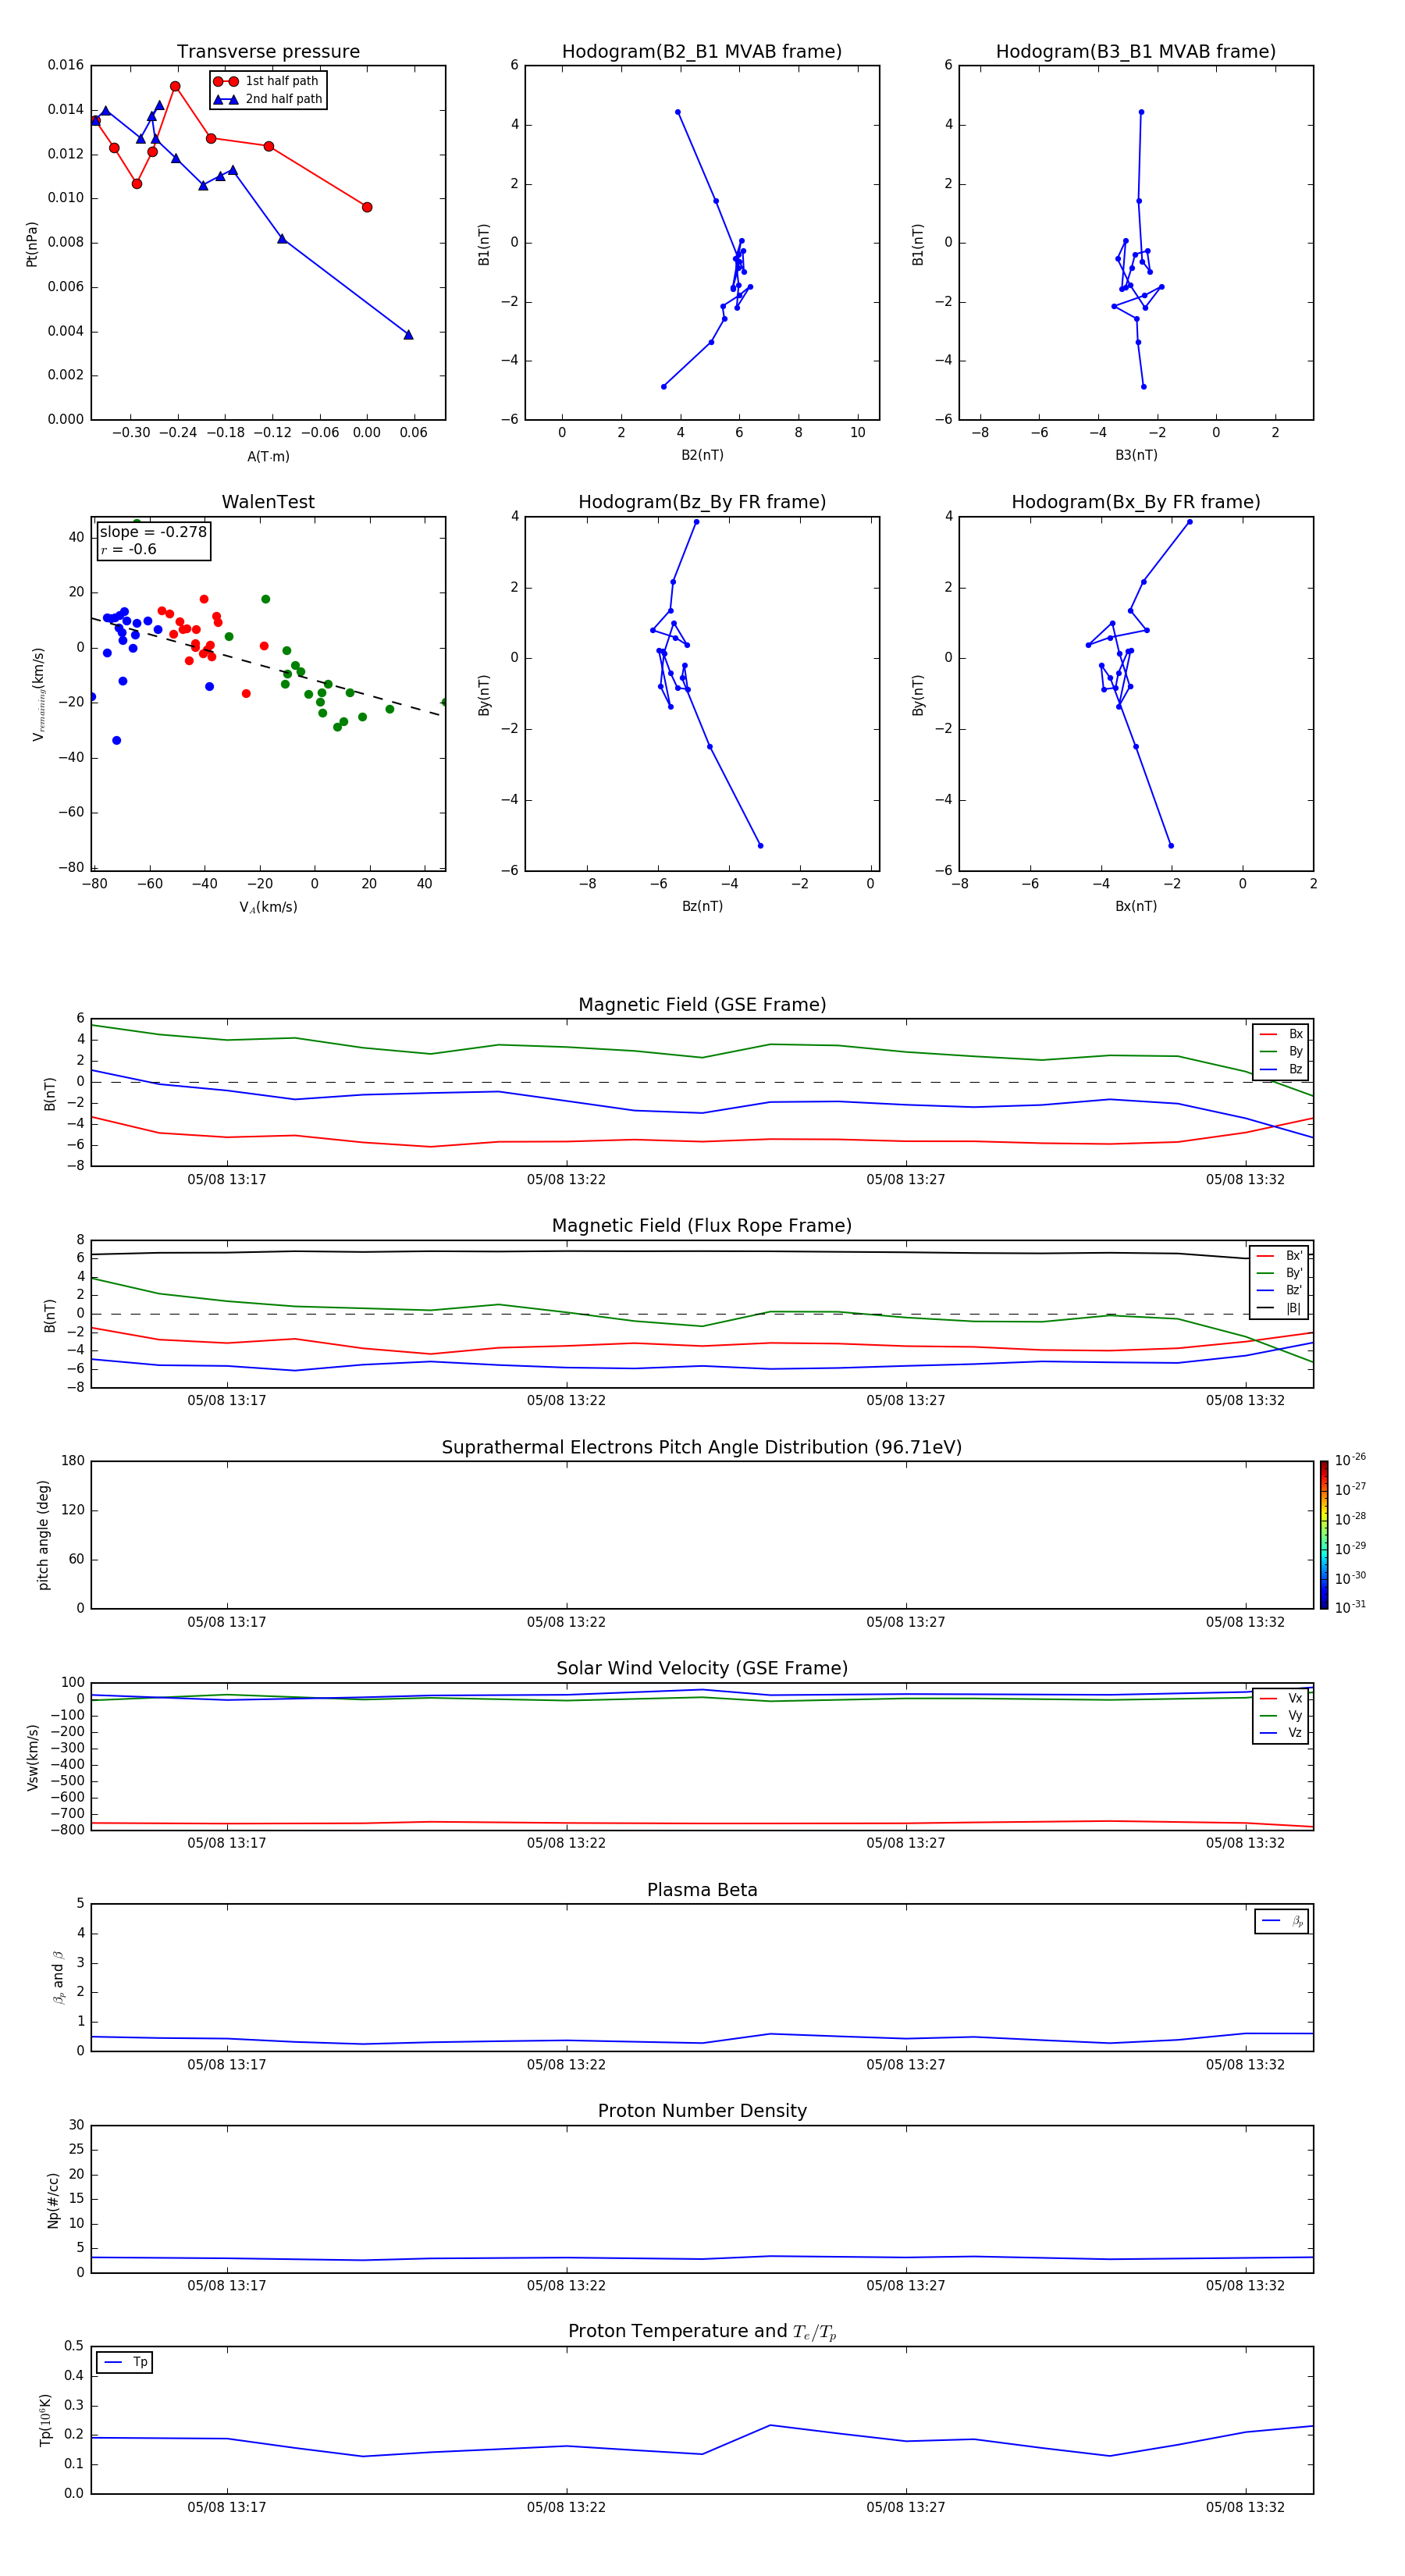Viewport: 1405px width, 2576px height.
Task: Click 'Suprathermal Electrons Pitch Angle Distribution' title
Action: click(x=702, y=1447)
